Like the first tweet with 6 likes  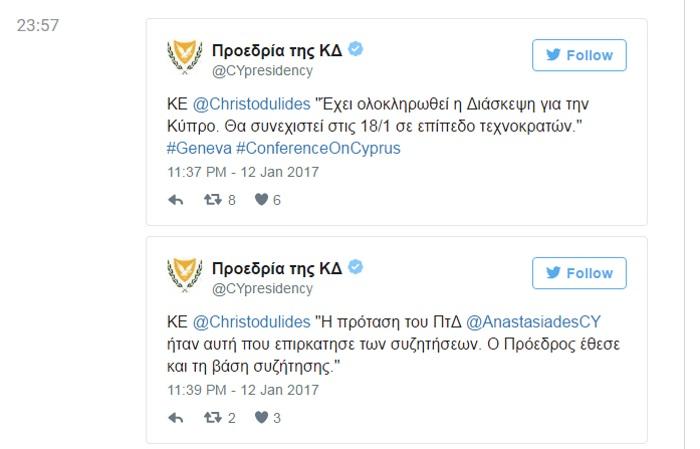[x=261, y=200]
